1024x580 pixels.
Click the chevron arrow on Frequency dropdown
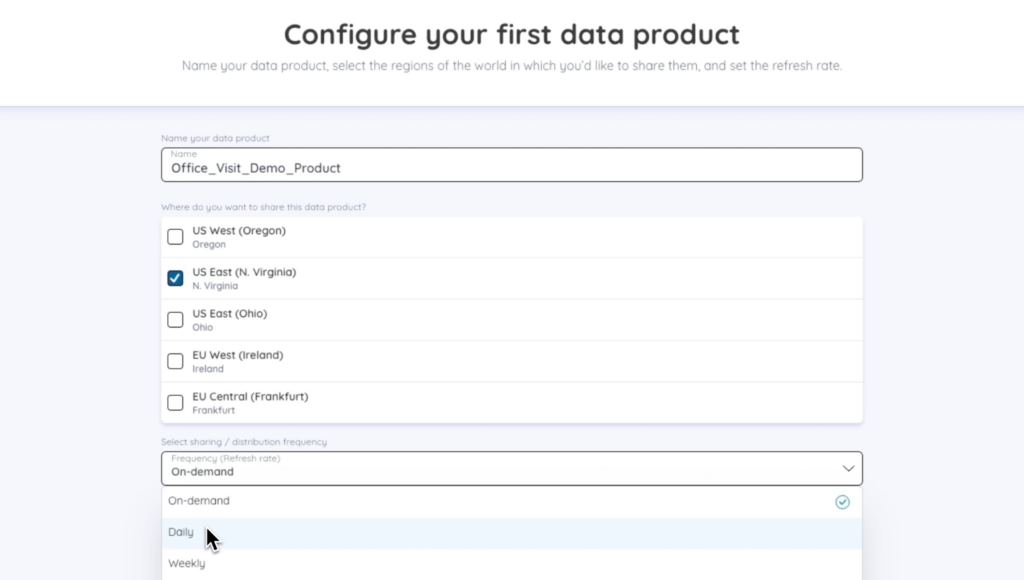point(848,468)
